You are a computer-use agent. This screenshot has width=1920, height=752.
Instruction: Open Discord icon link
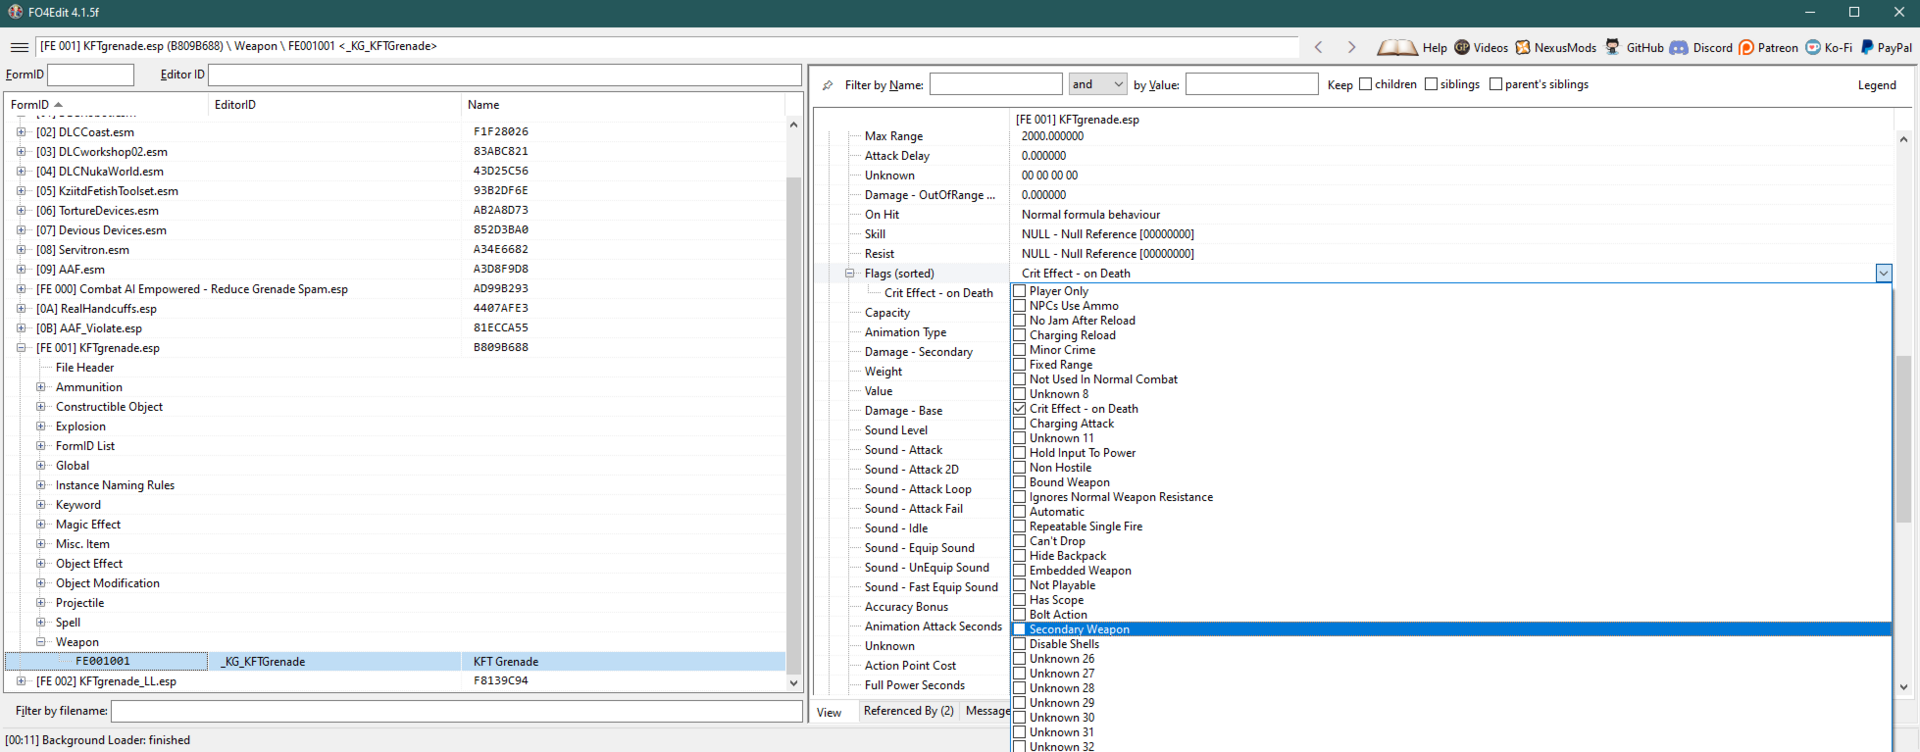point(1679,47)
